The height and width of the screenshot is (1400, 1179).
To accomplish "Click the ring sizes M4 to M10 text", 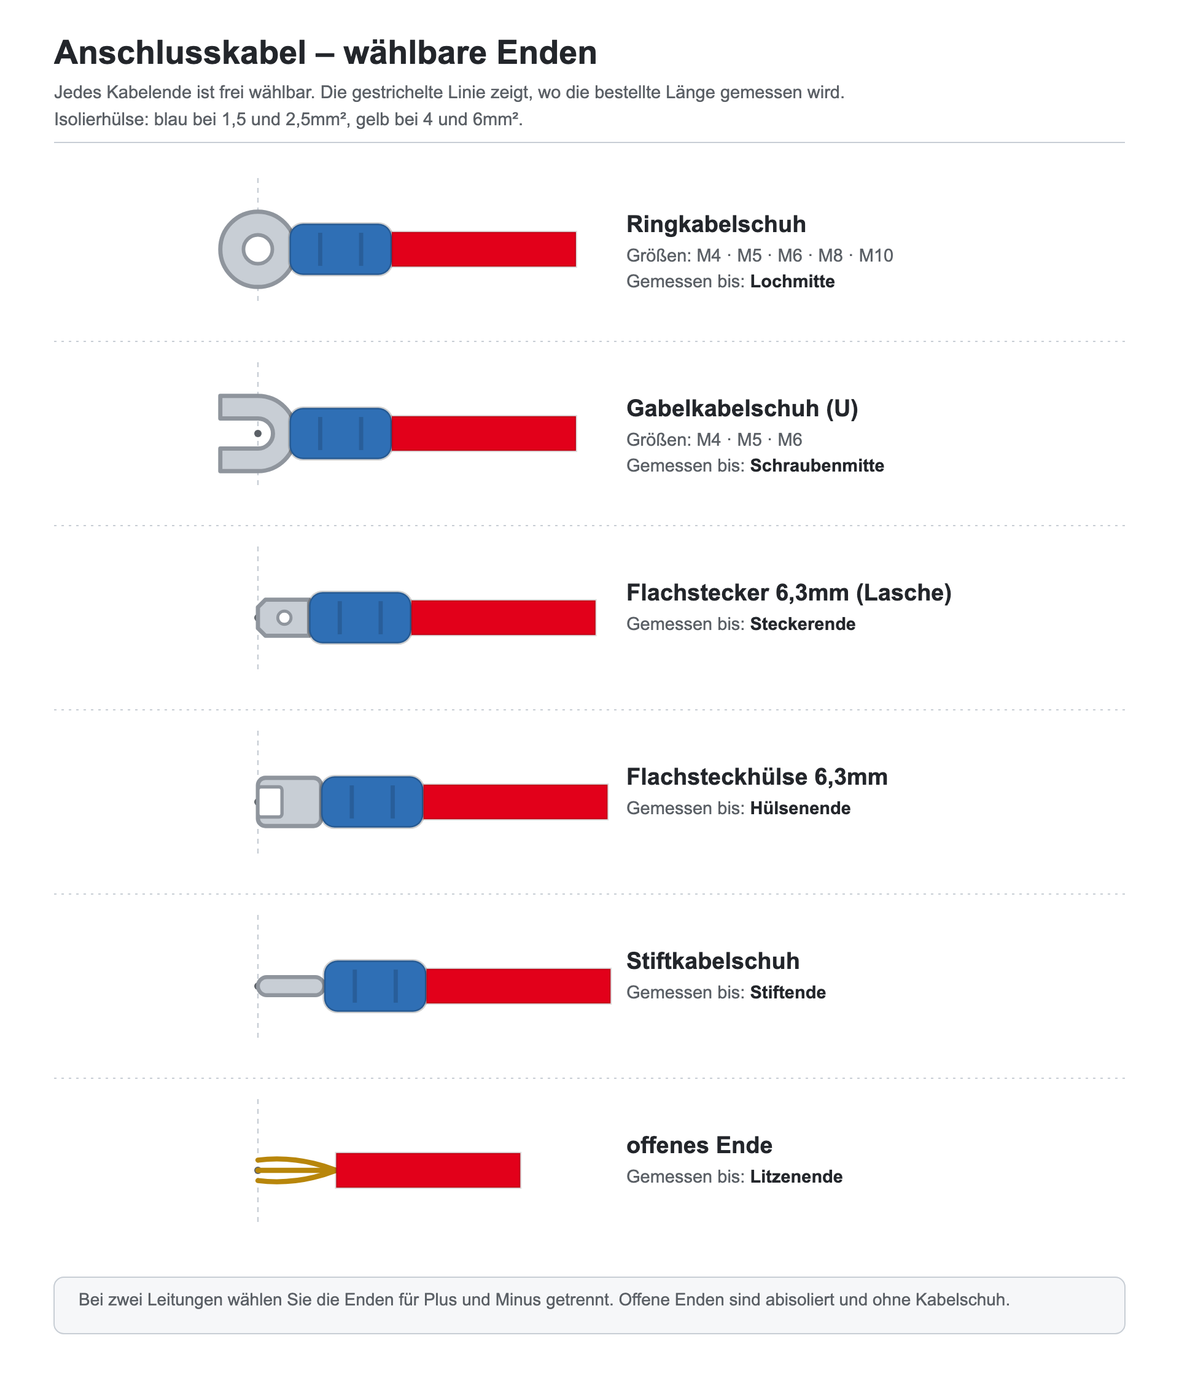I will (760, 255).
